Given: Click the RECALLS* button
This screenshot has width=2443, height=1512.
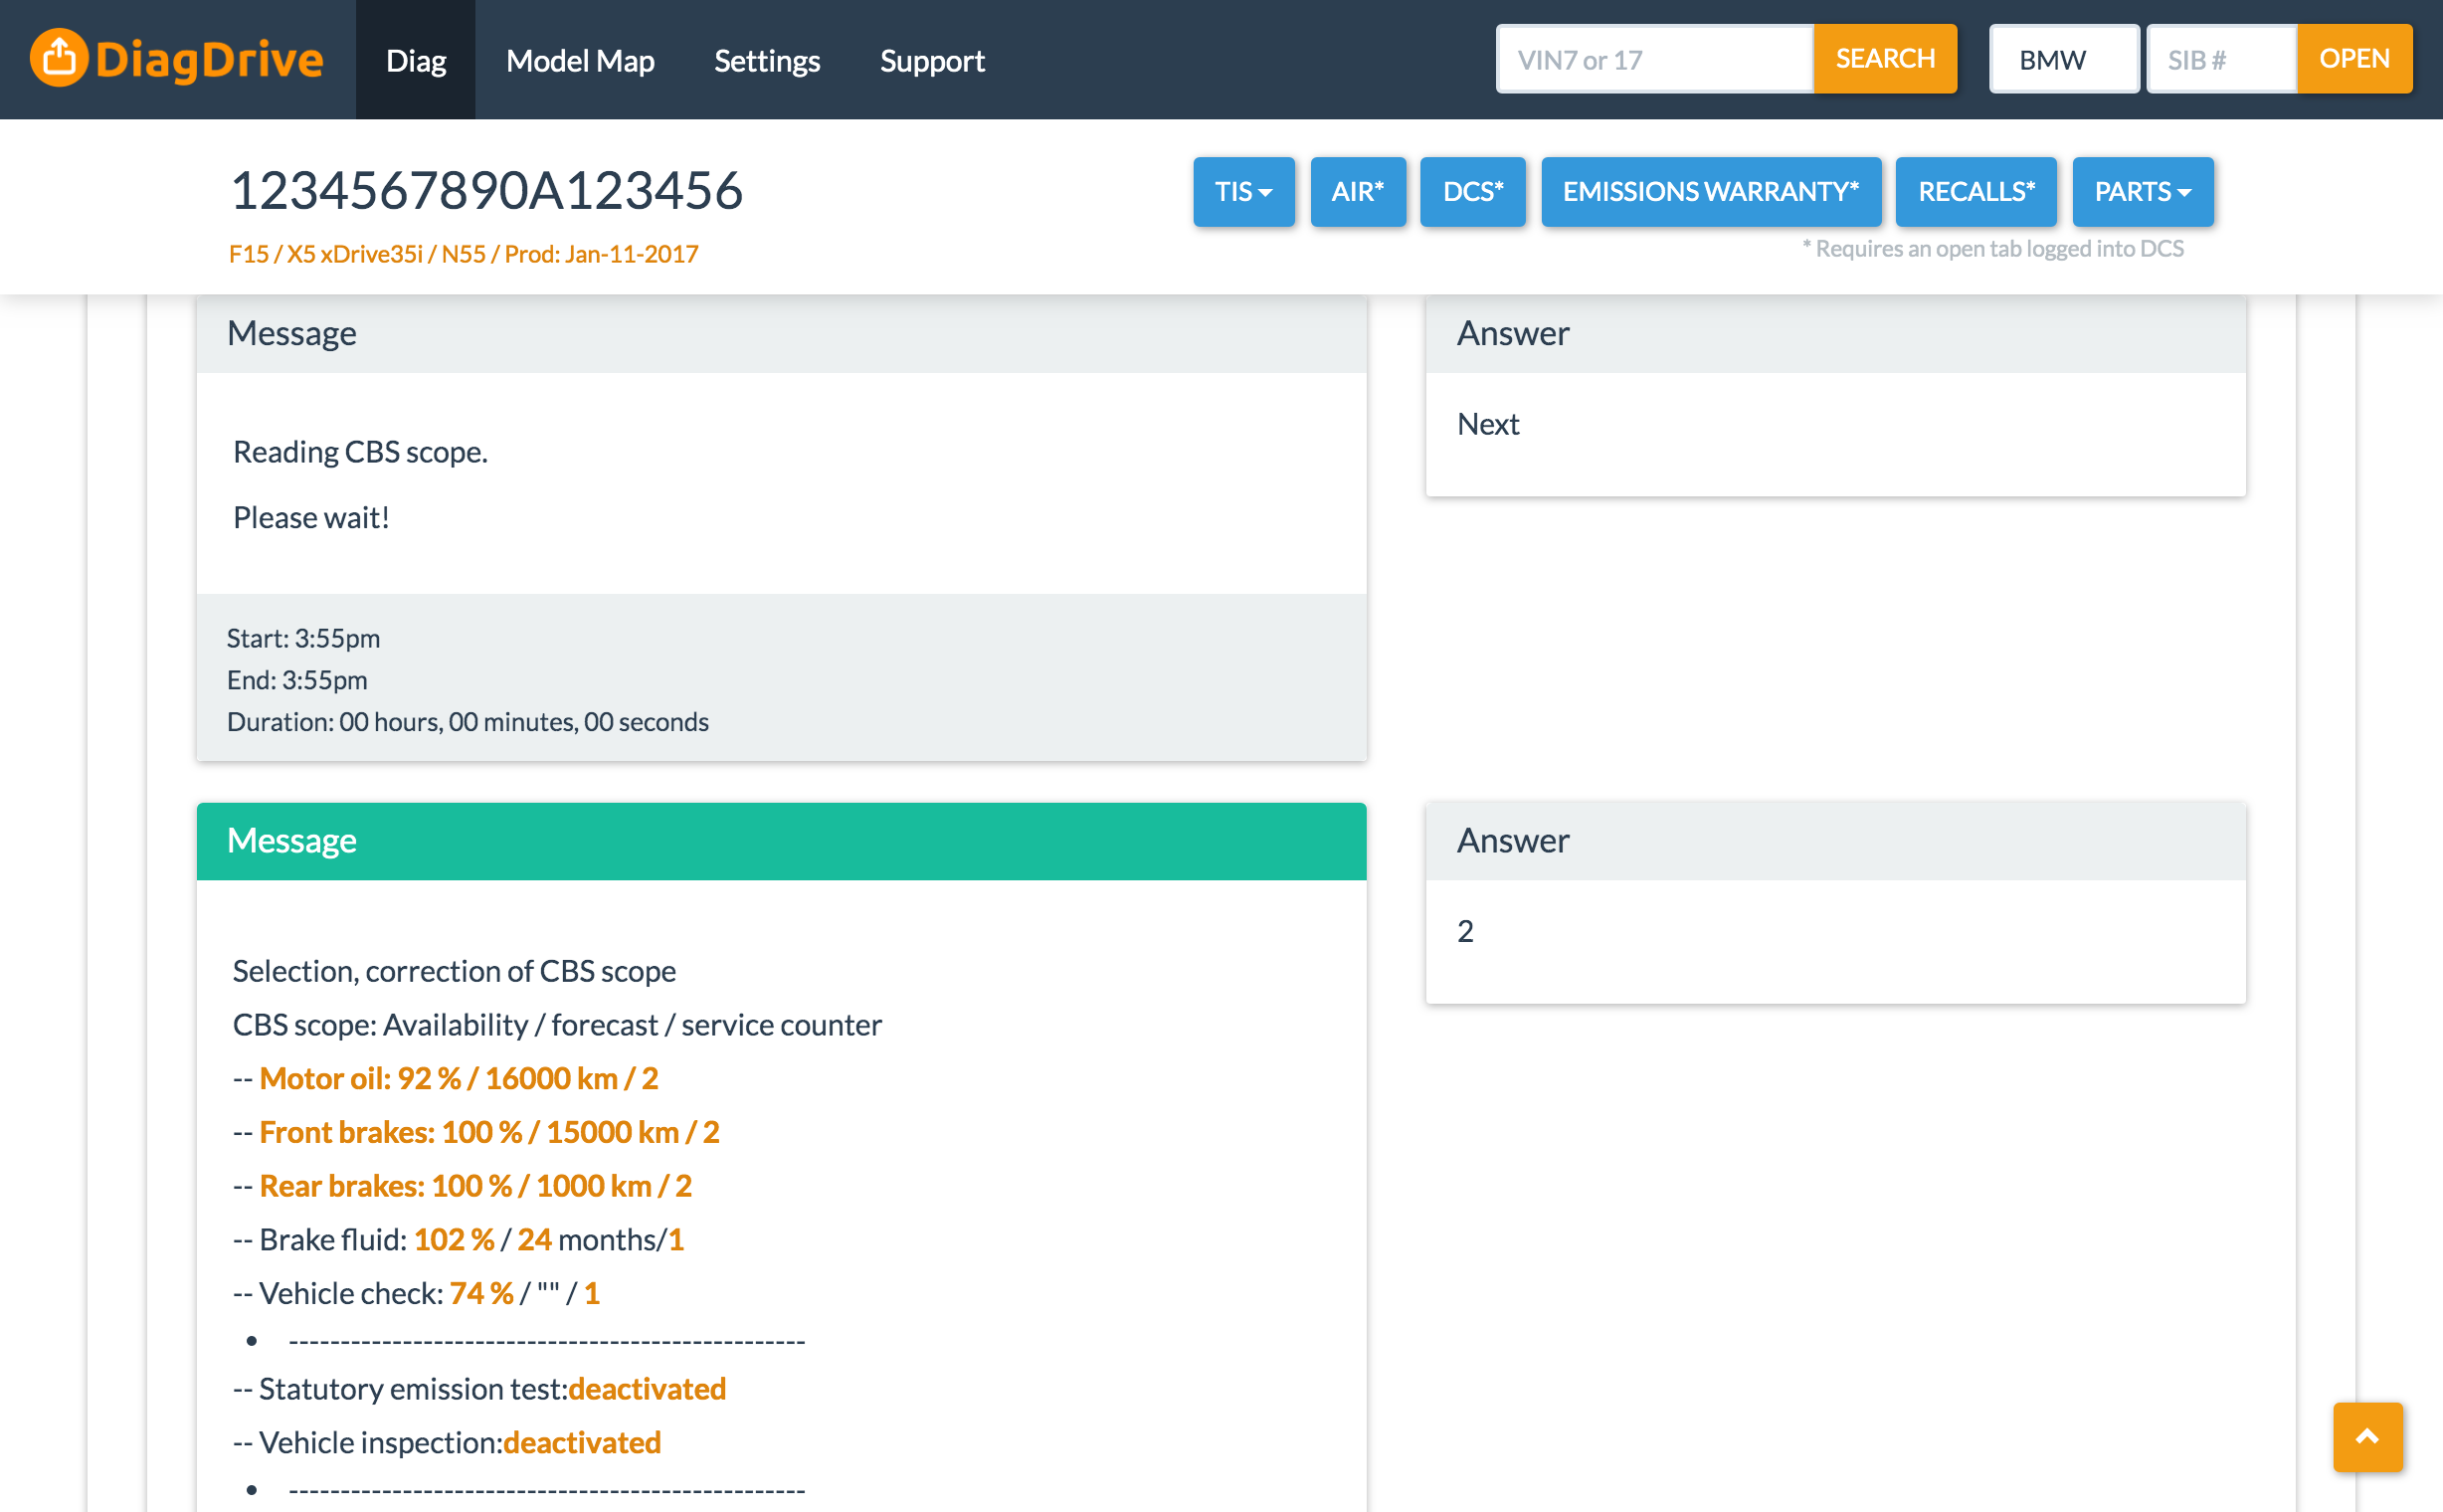Looking at the screenshot, I should click(x=1975, y=191).
